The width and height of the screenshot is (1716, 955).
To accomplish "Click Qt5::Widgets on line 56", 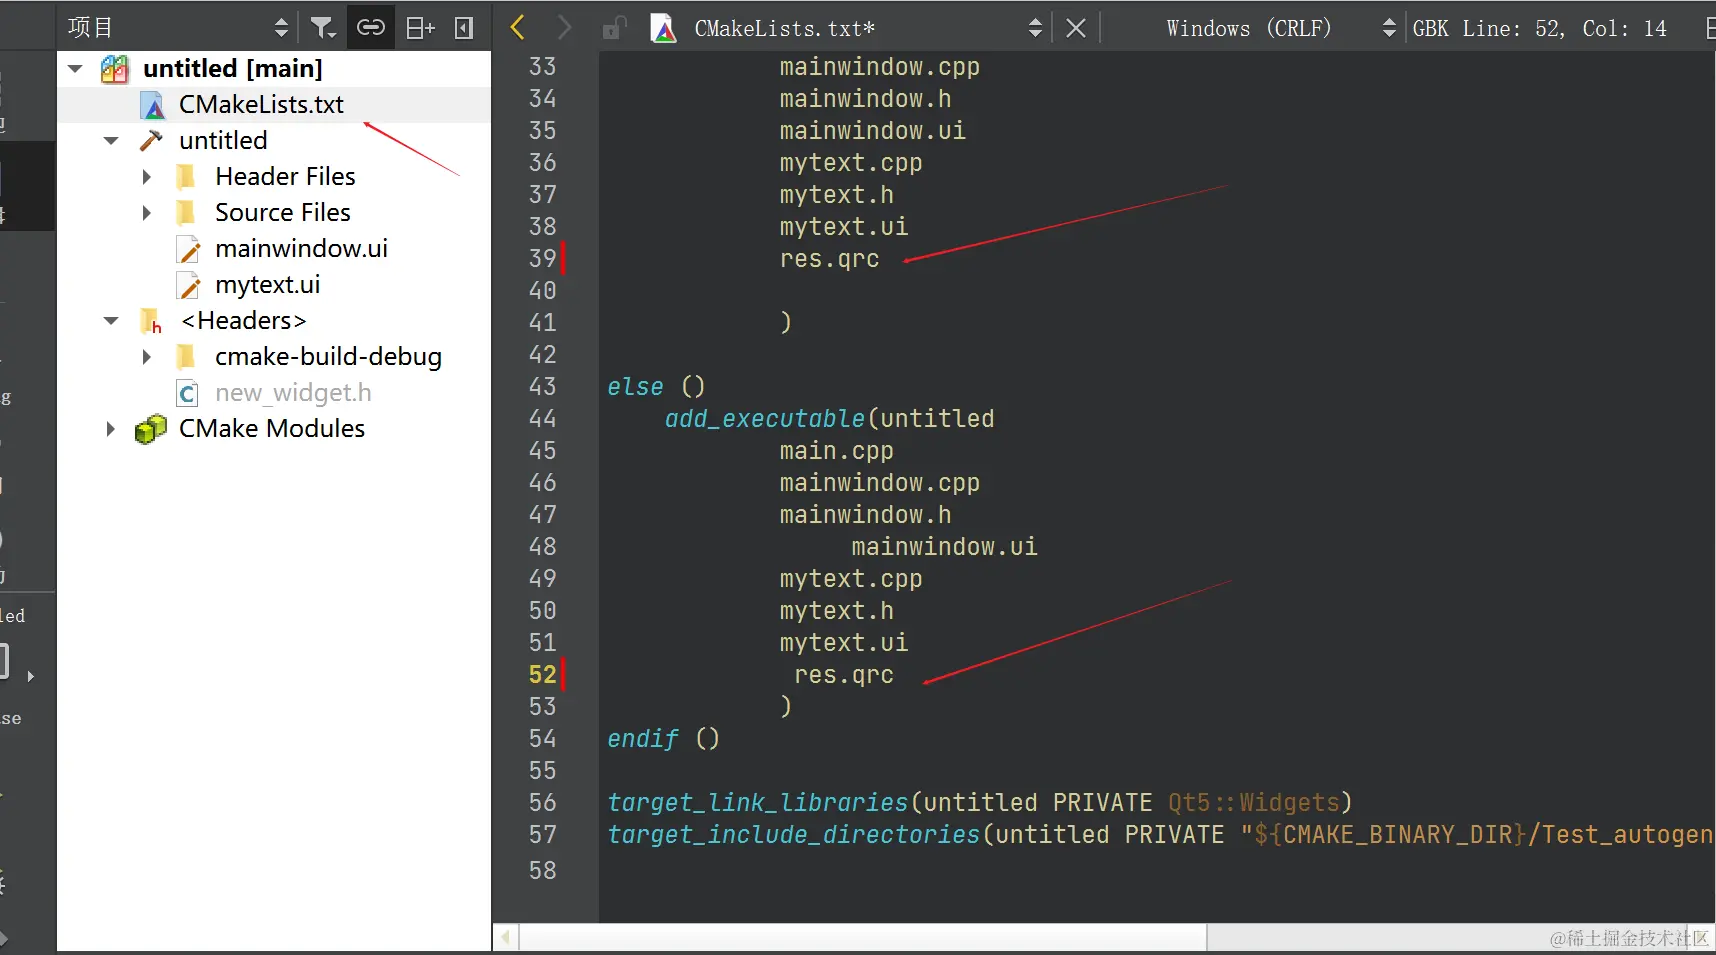I will [x=1254, y=803].
